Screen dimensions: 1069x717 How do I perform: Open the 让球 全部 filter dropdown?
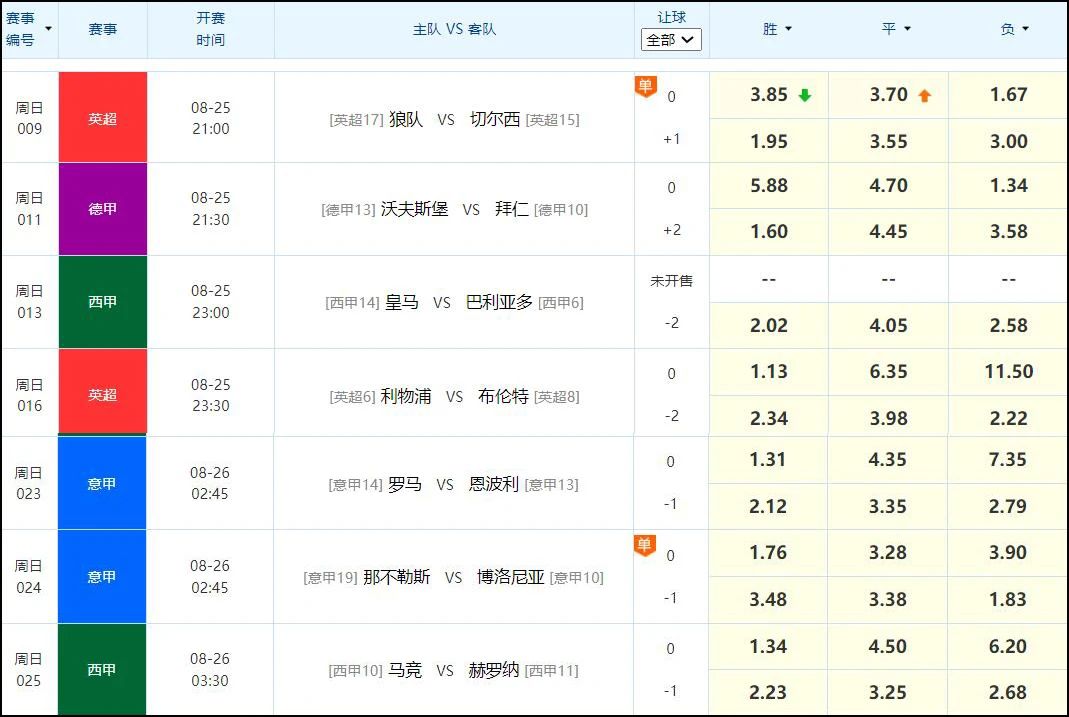point(671,40)
